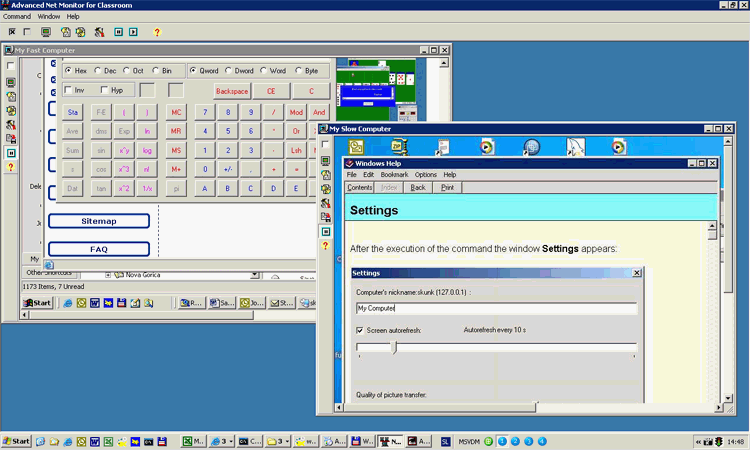Click the yellow help question mark in main toolbar
The image size is (750, 450).
pos(156,32)
